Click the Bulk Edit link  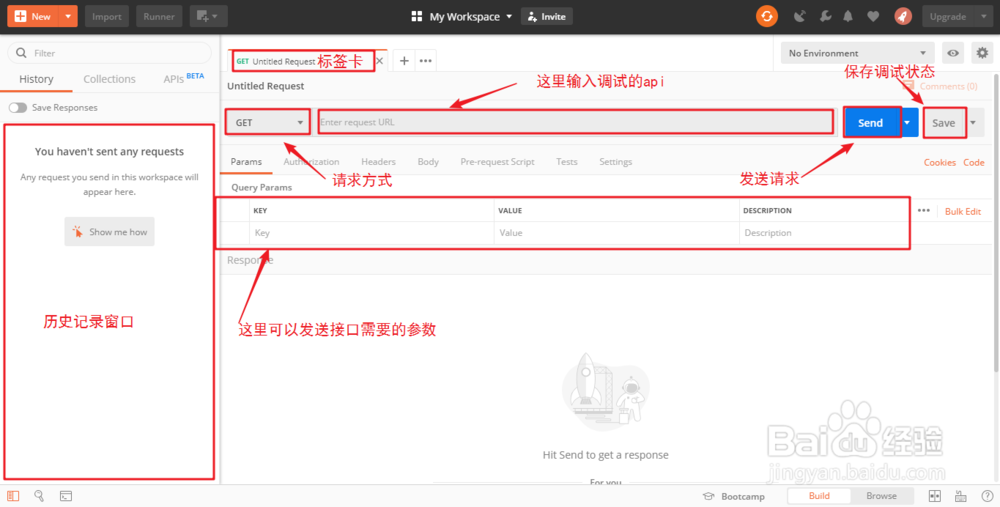pos(962,211)
